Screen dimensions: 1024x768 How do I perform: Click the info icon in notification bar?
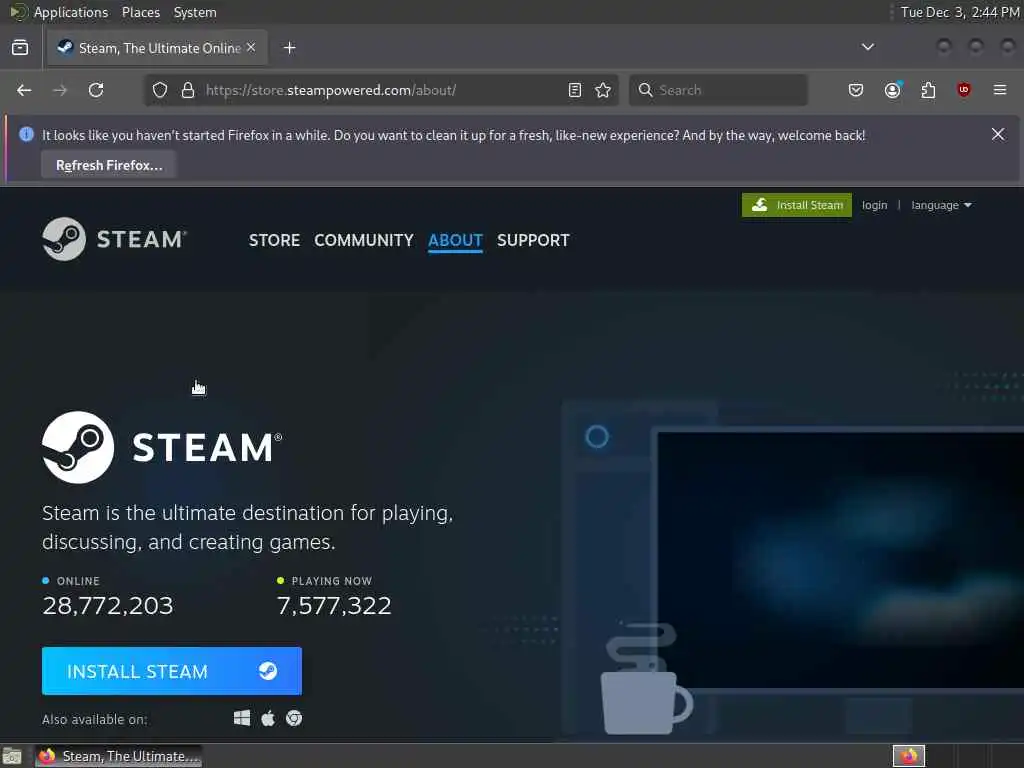(x=26, y=135)
